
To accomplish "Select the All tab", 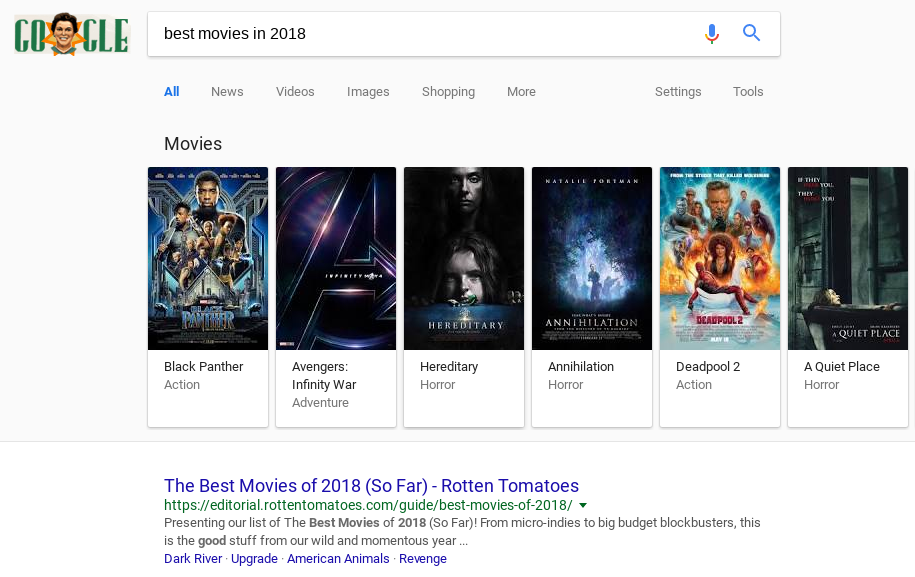I will (172, 92).
